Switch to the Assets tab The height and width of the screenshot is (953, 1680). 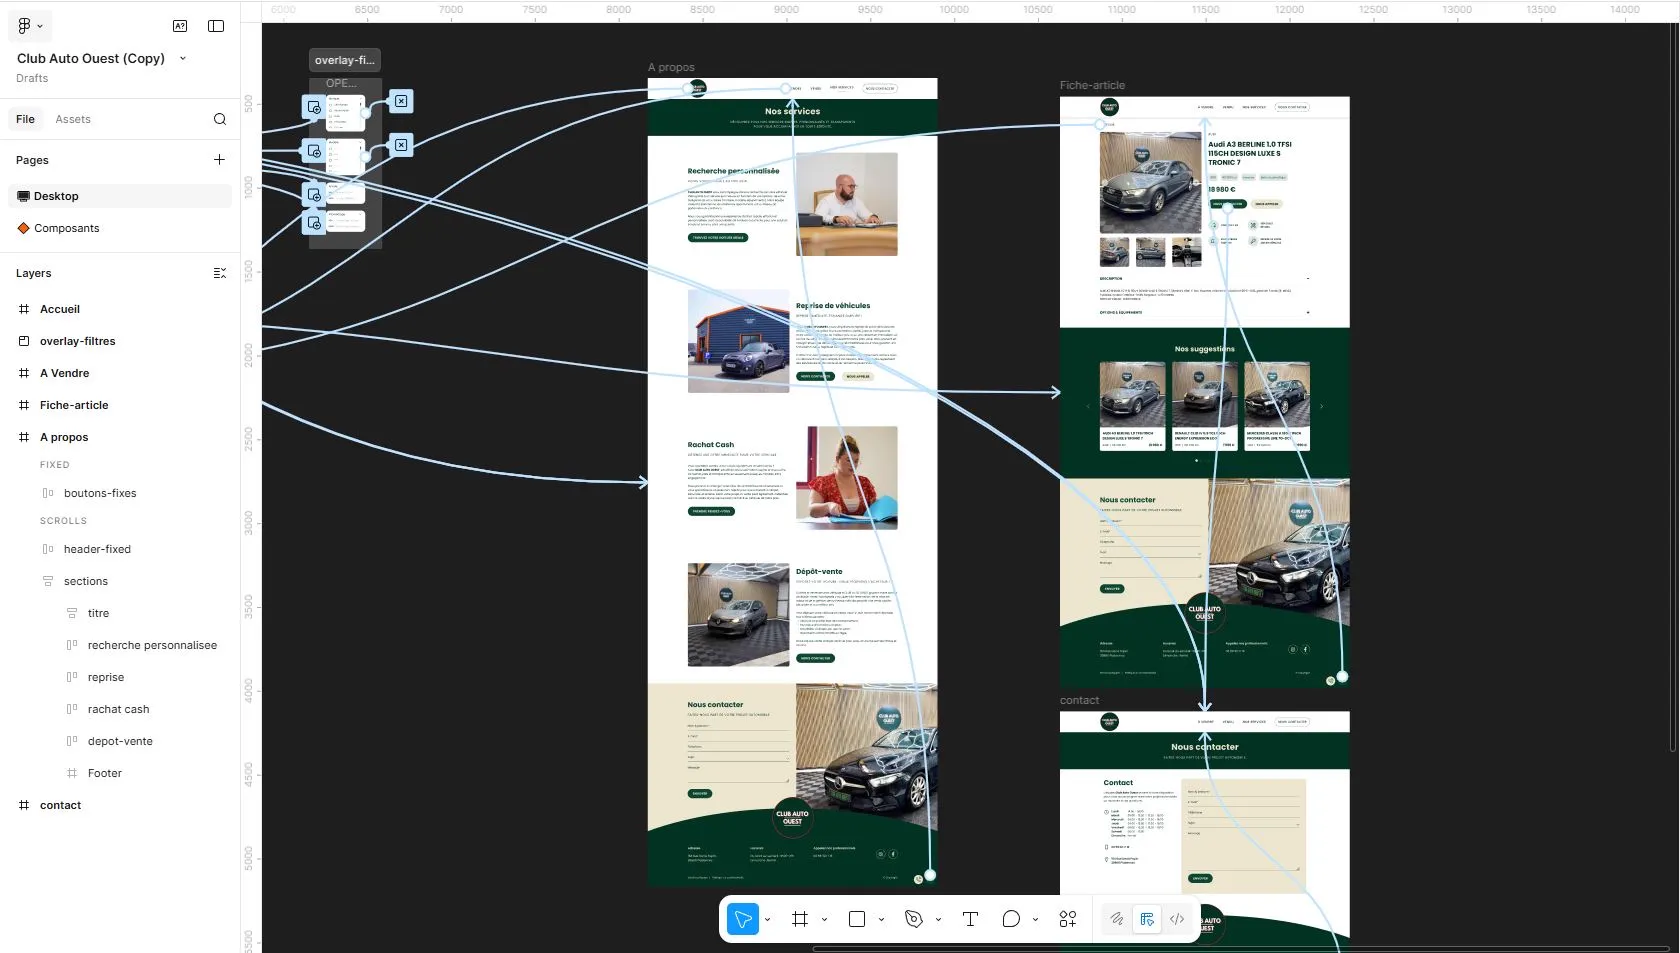[x=73, y=119]
